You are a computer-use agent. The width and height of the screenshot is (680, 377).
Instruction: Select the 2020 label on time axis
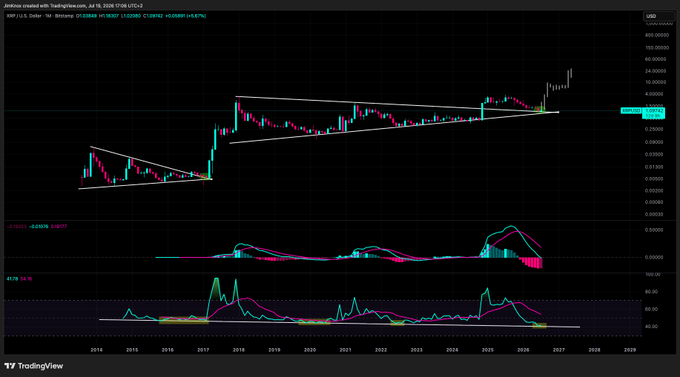click(x=310, y=350)
